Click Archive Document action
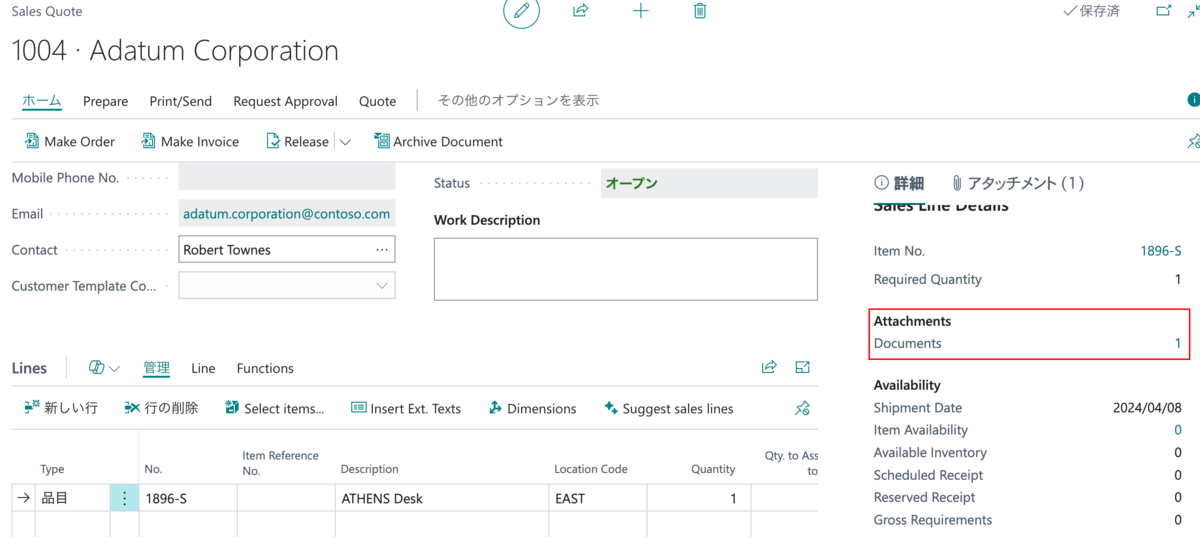This screenshot has height=537, width=1200. tap(438, 141)
